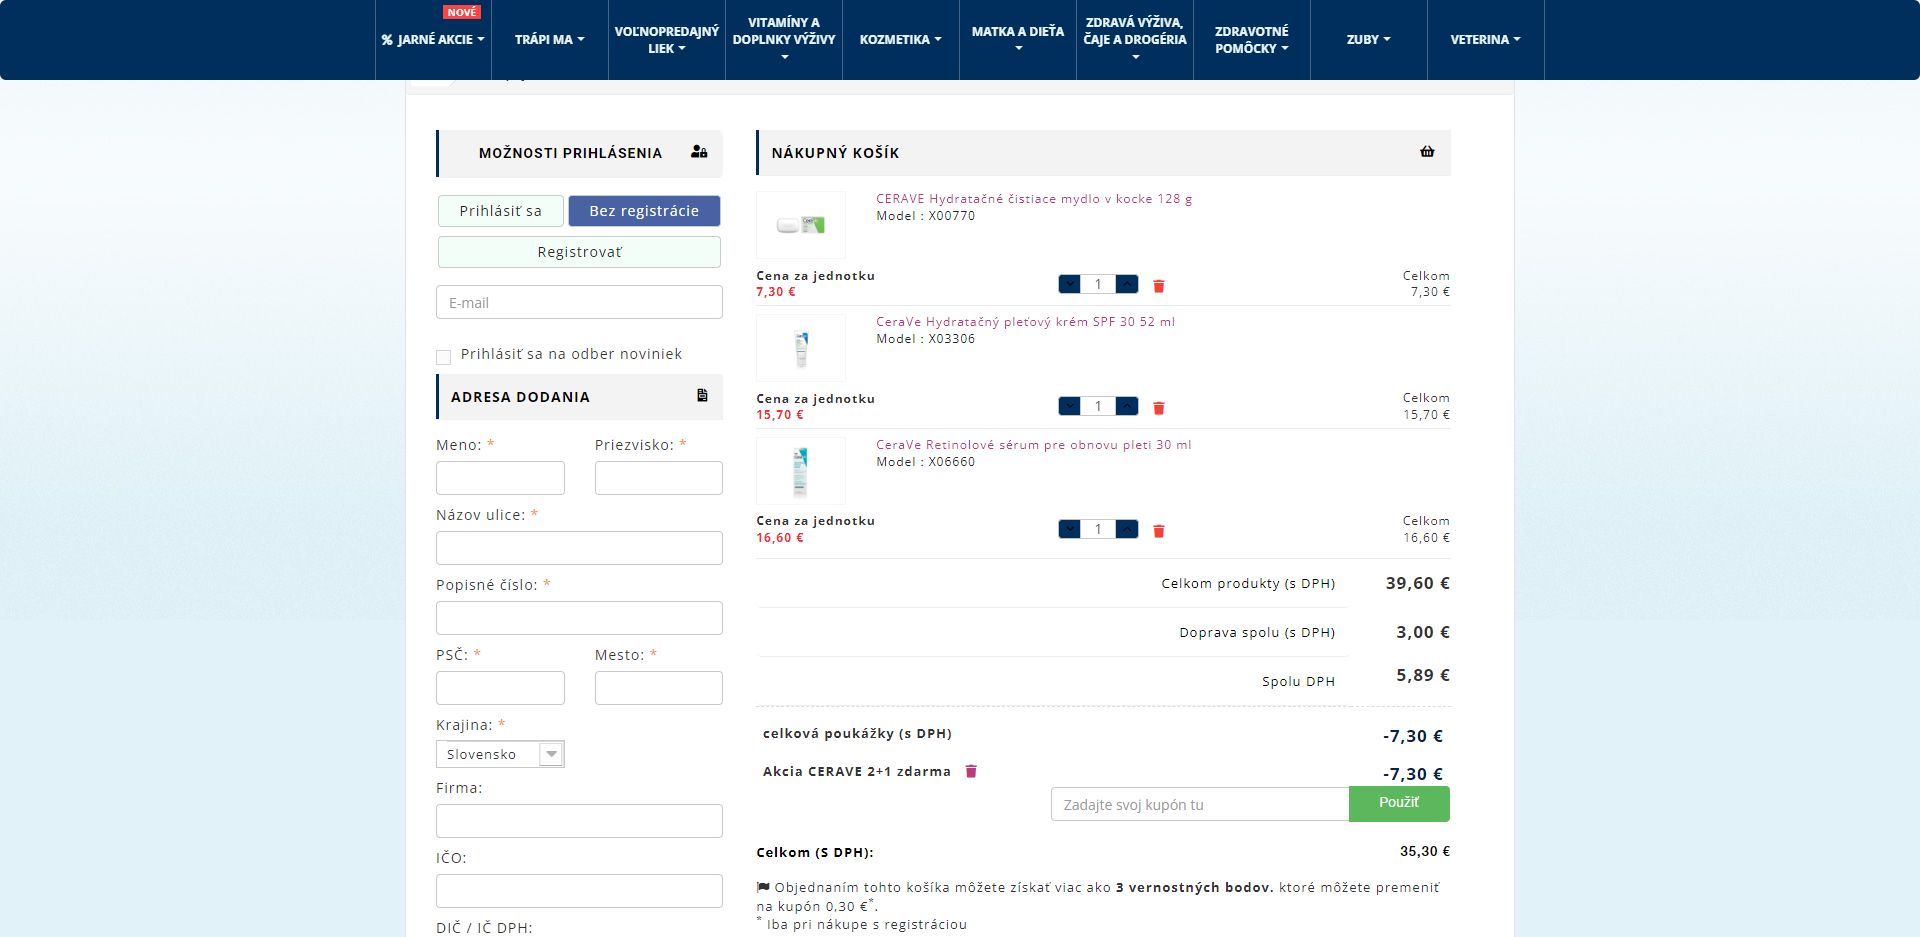Select the Bez registrácie option
Image resolution: width=1920 pixels, height=937 pixels.
click(x=644, y=211)
